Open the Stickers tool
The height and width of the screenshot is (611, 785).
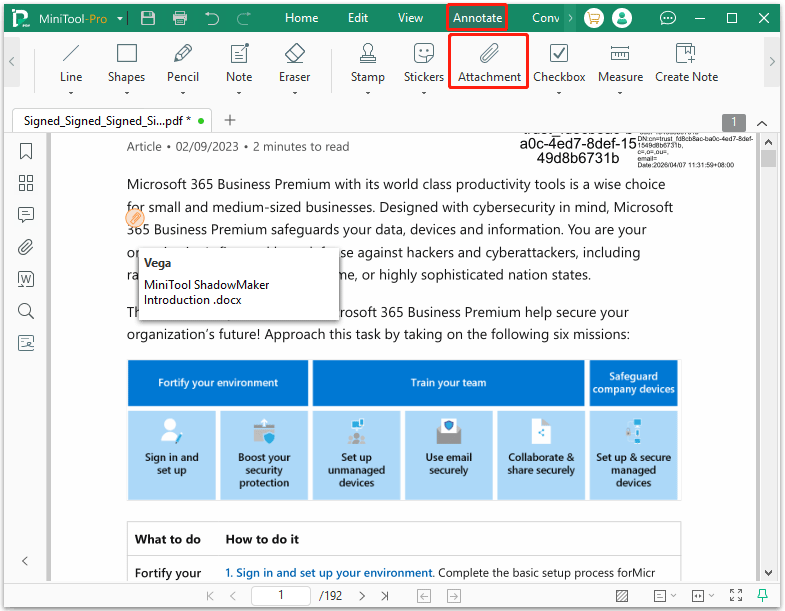(x=424, y=63)
